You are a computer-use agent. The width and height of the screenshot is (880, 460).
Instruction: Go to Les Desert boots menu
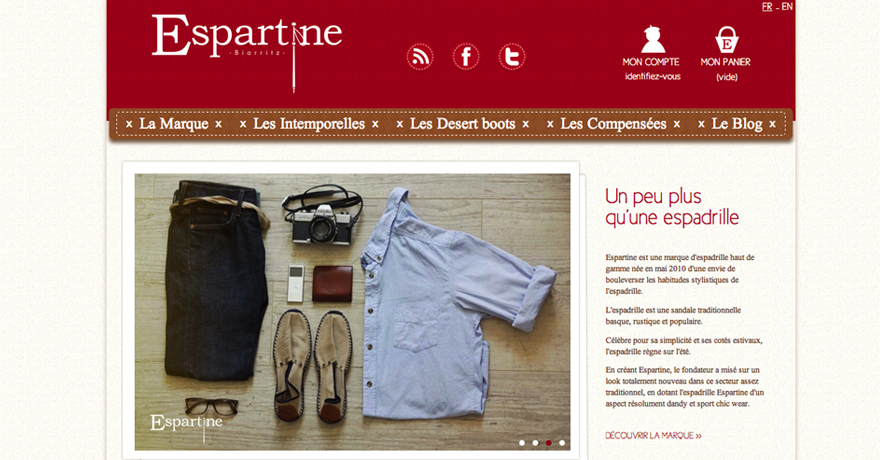coord(462,124)
